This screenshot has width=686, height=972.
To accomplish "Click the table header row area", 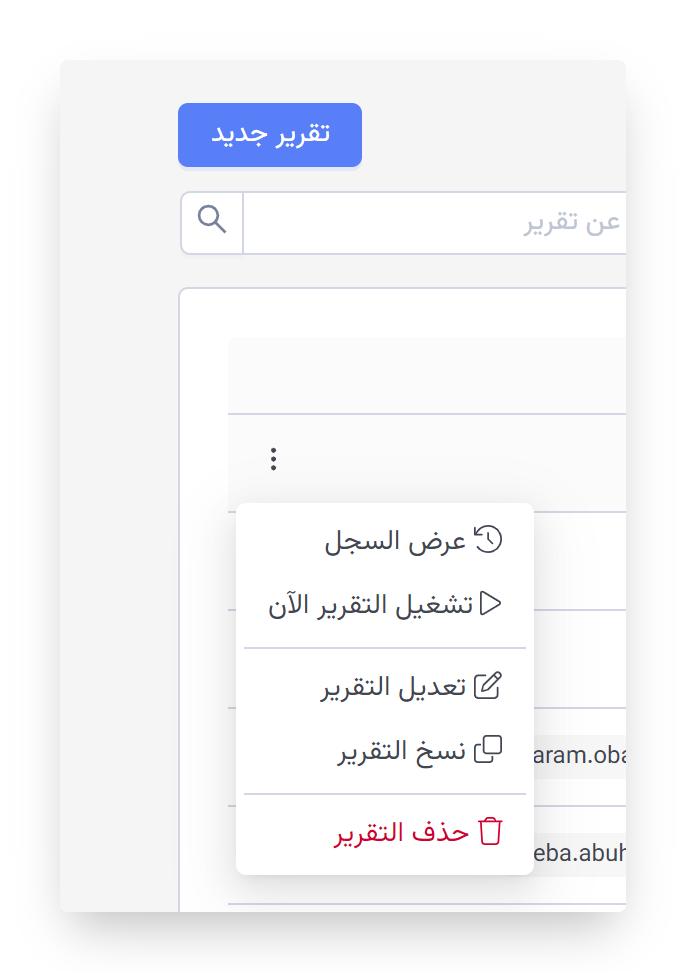I will [427, 376].
